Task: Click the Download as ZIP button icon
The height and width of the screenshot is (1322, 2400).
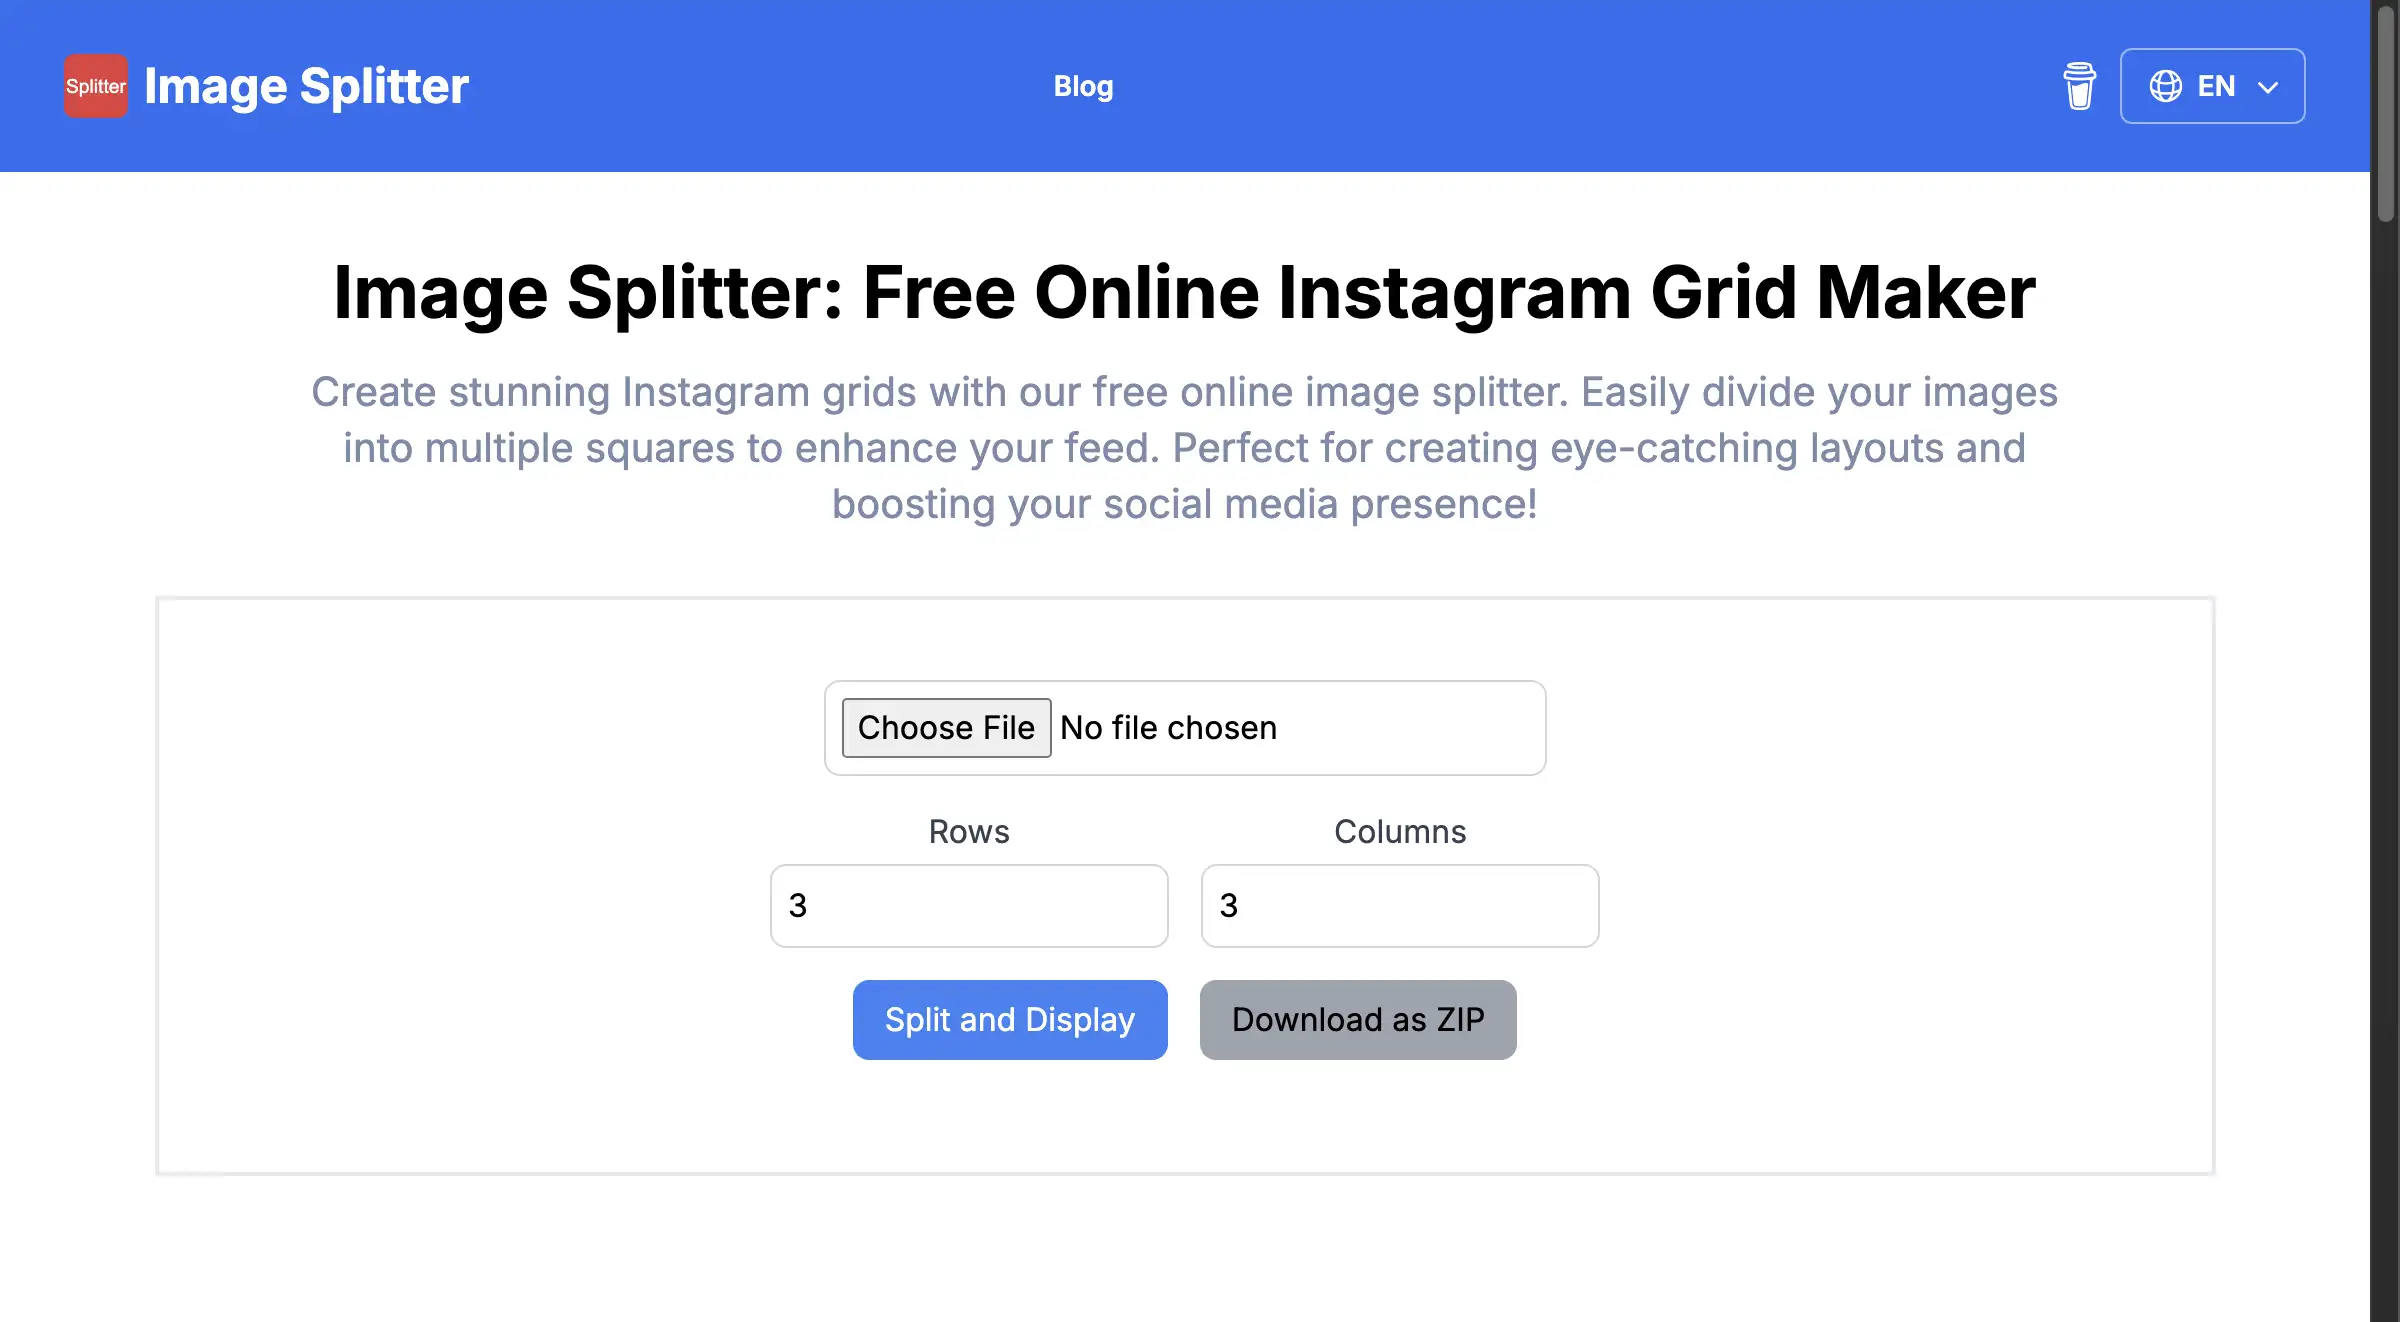Action: [x=1357, y=1019]
